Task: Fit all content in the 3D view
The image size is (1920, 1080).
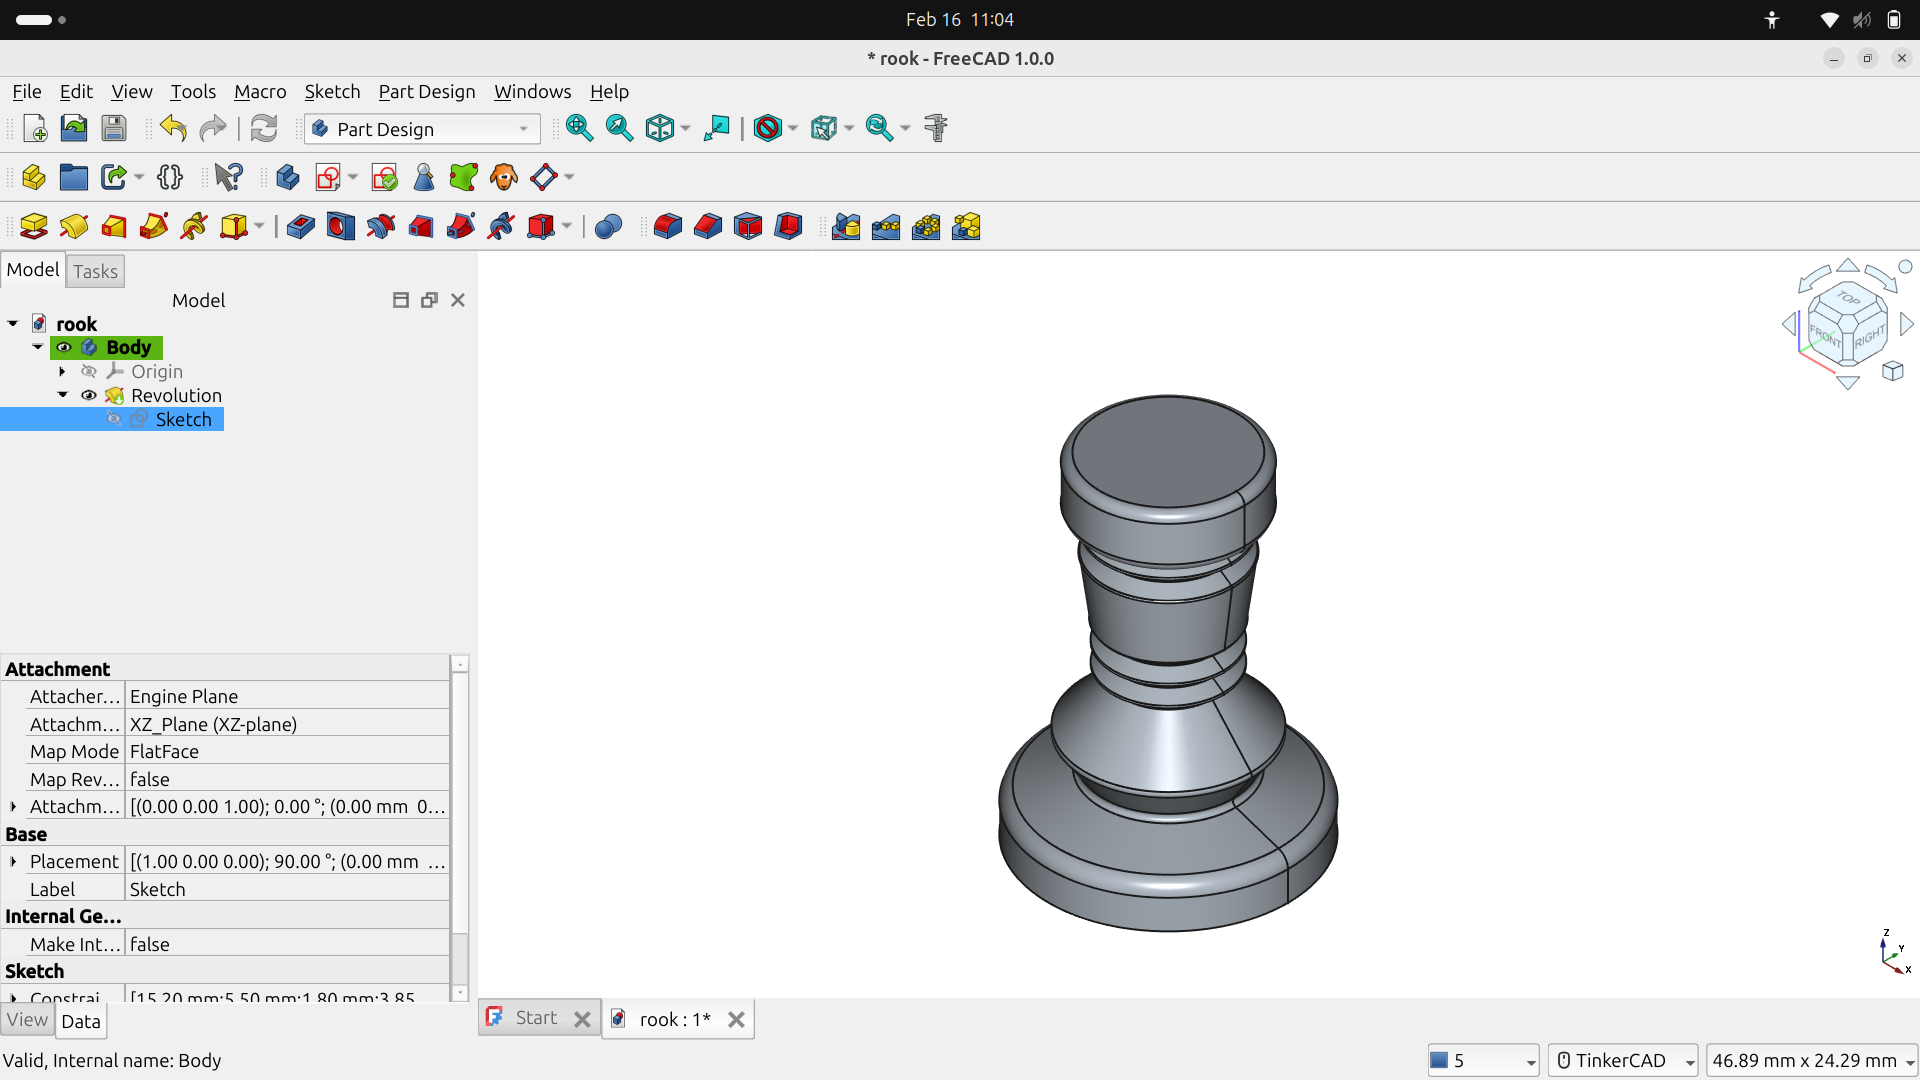Action: [579, 128]
